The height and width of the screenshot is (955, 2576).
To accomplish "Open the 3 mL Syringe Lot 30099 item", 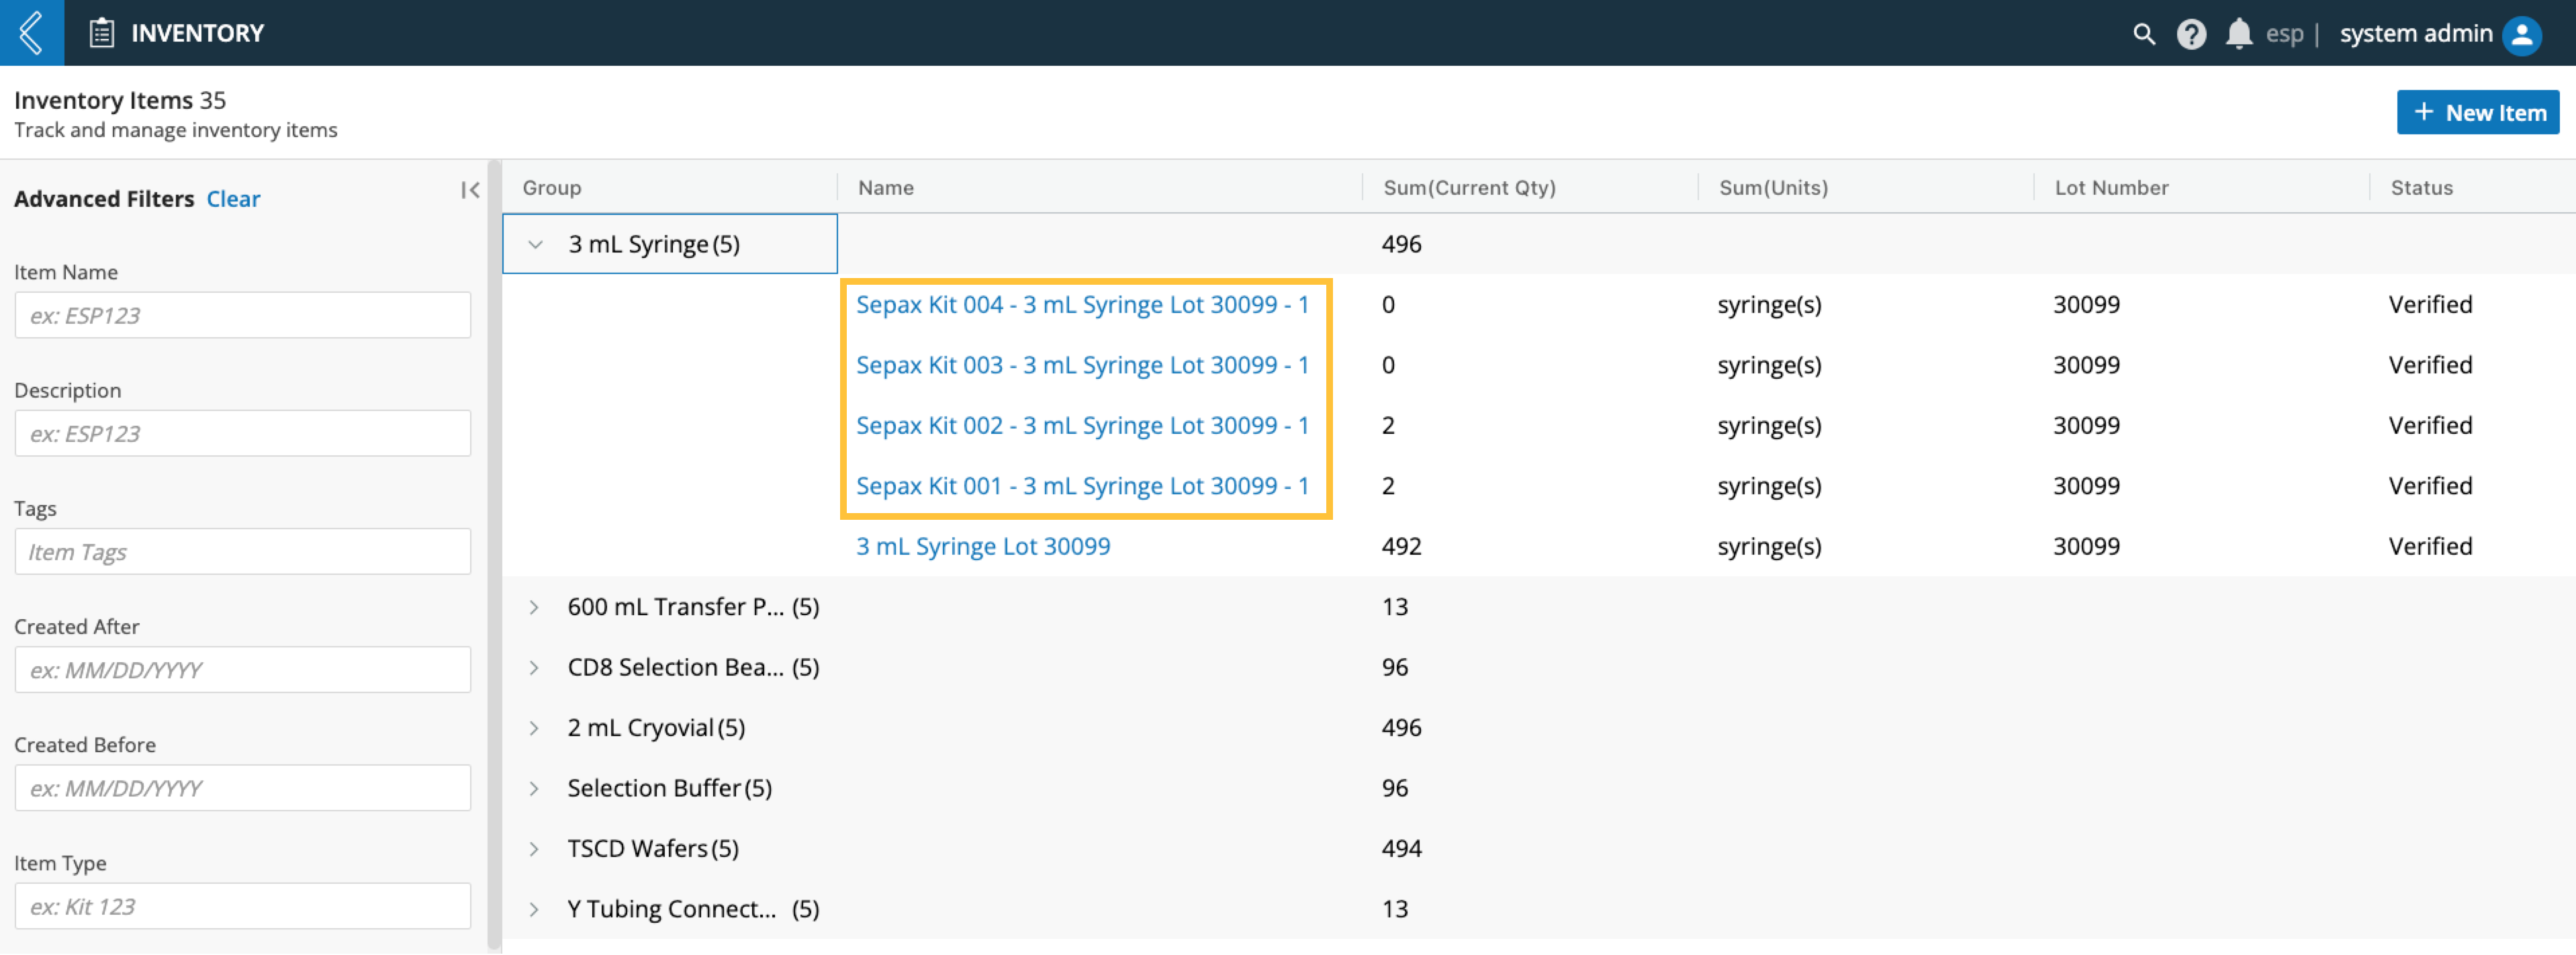I will [983, 546].
